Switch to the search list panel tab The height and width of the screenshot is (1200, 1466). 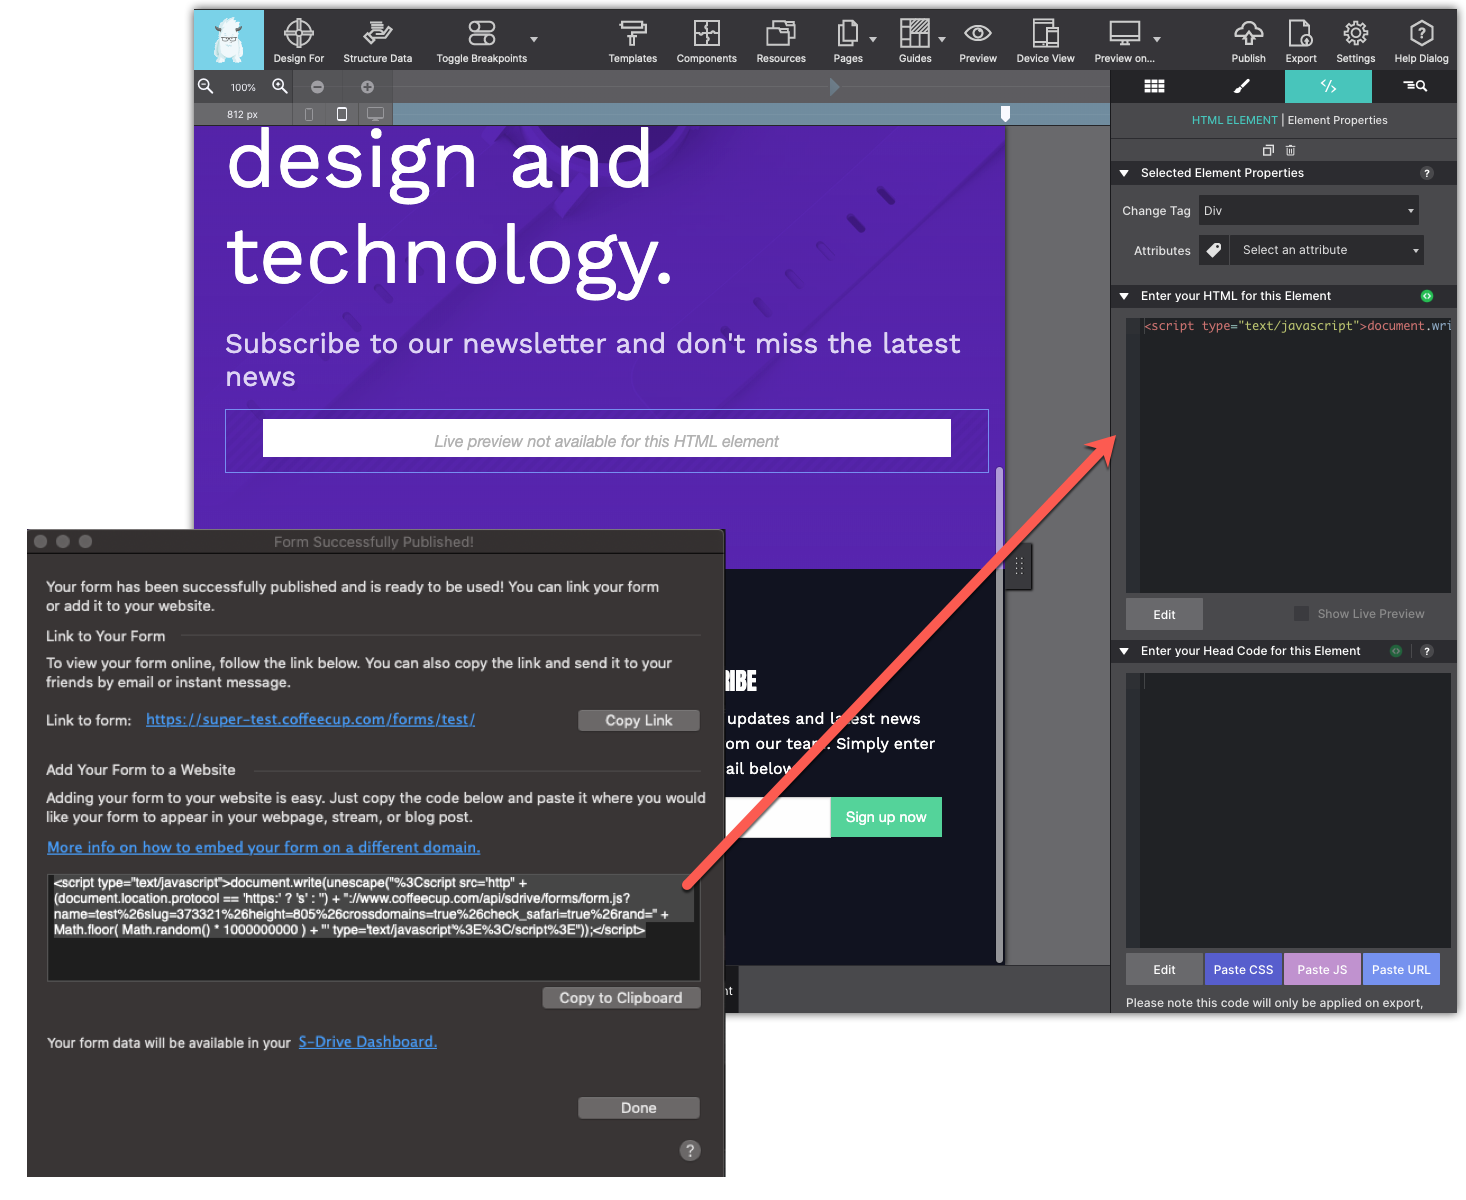(x=1414, y=86)
